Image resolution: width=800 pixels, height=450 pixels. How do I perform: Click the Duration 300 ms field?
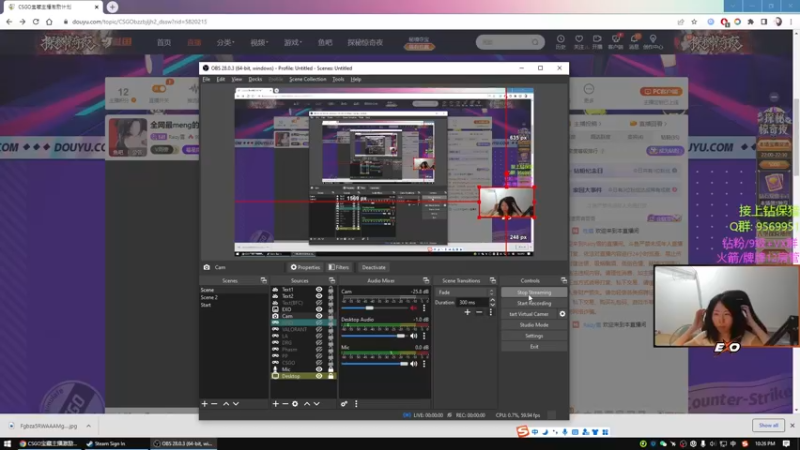point(472,302)
